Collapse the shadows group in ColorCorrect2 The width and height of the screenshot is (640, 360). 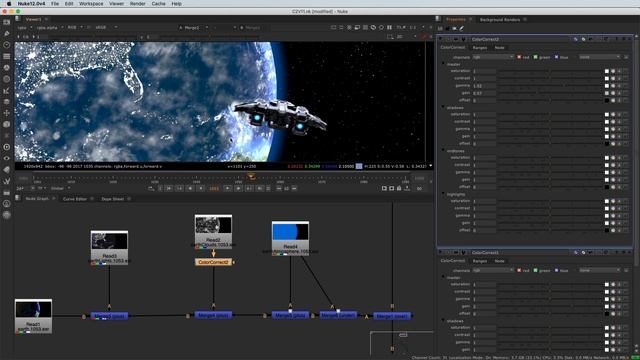(x=443, y=107)
